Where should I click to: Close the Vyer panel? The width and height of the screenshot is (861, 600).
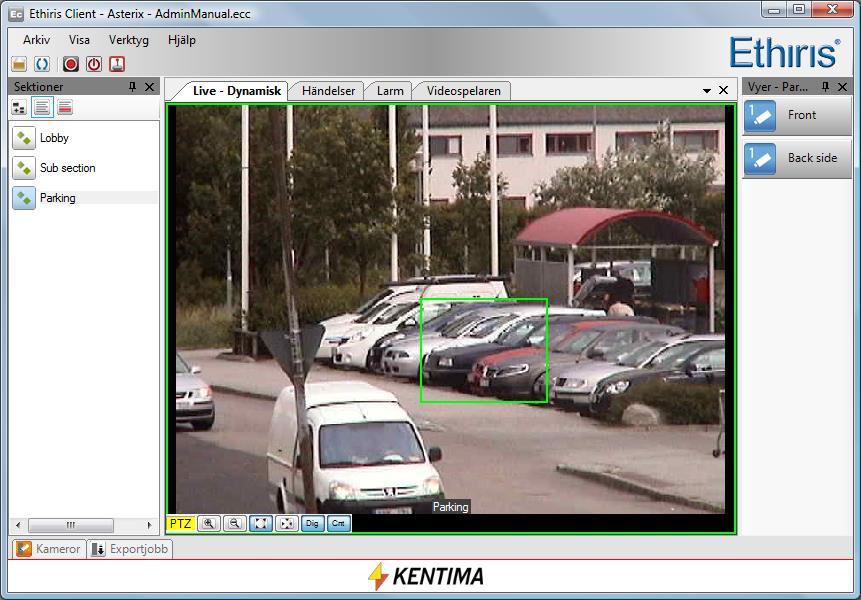point(842,87)
